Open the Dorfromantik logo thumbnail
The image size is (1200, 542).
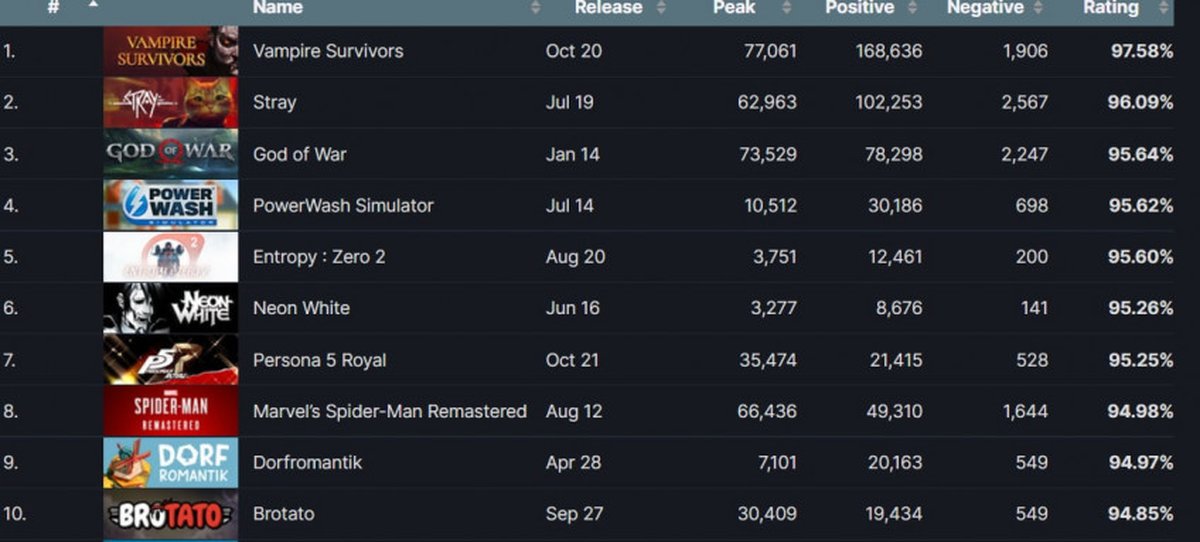click(x=171, y=462)
